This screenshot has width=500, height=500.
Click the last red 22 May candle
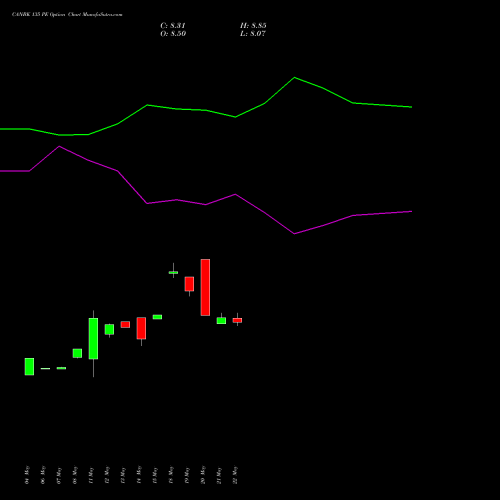click(237, 320)
